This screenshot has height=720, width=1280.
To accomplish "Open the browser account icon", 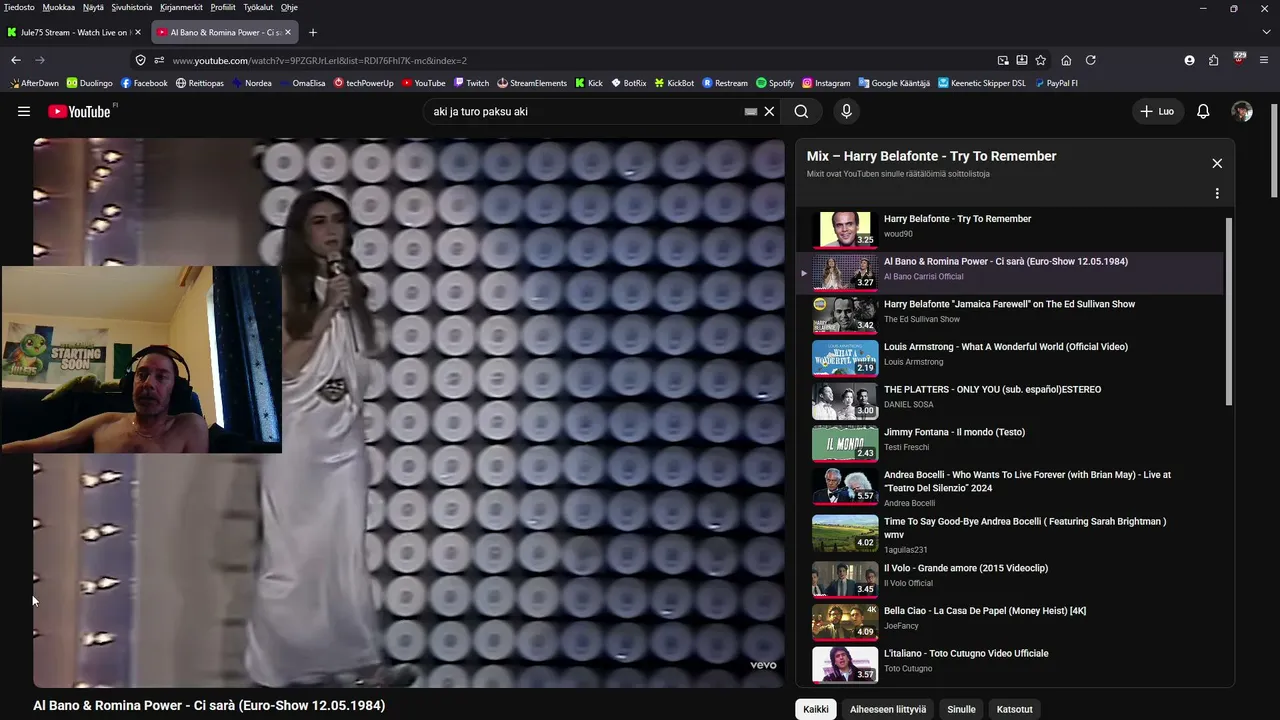I will pos(1189,60).
